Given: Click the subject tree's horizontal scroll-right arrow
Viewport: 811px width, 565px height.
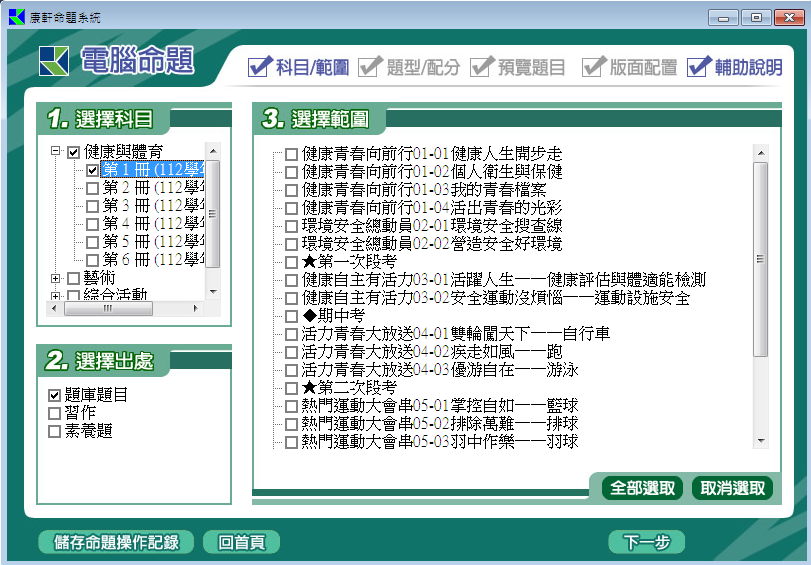Looking at the screenshot, I should click(198, 307).
